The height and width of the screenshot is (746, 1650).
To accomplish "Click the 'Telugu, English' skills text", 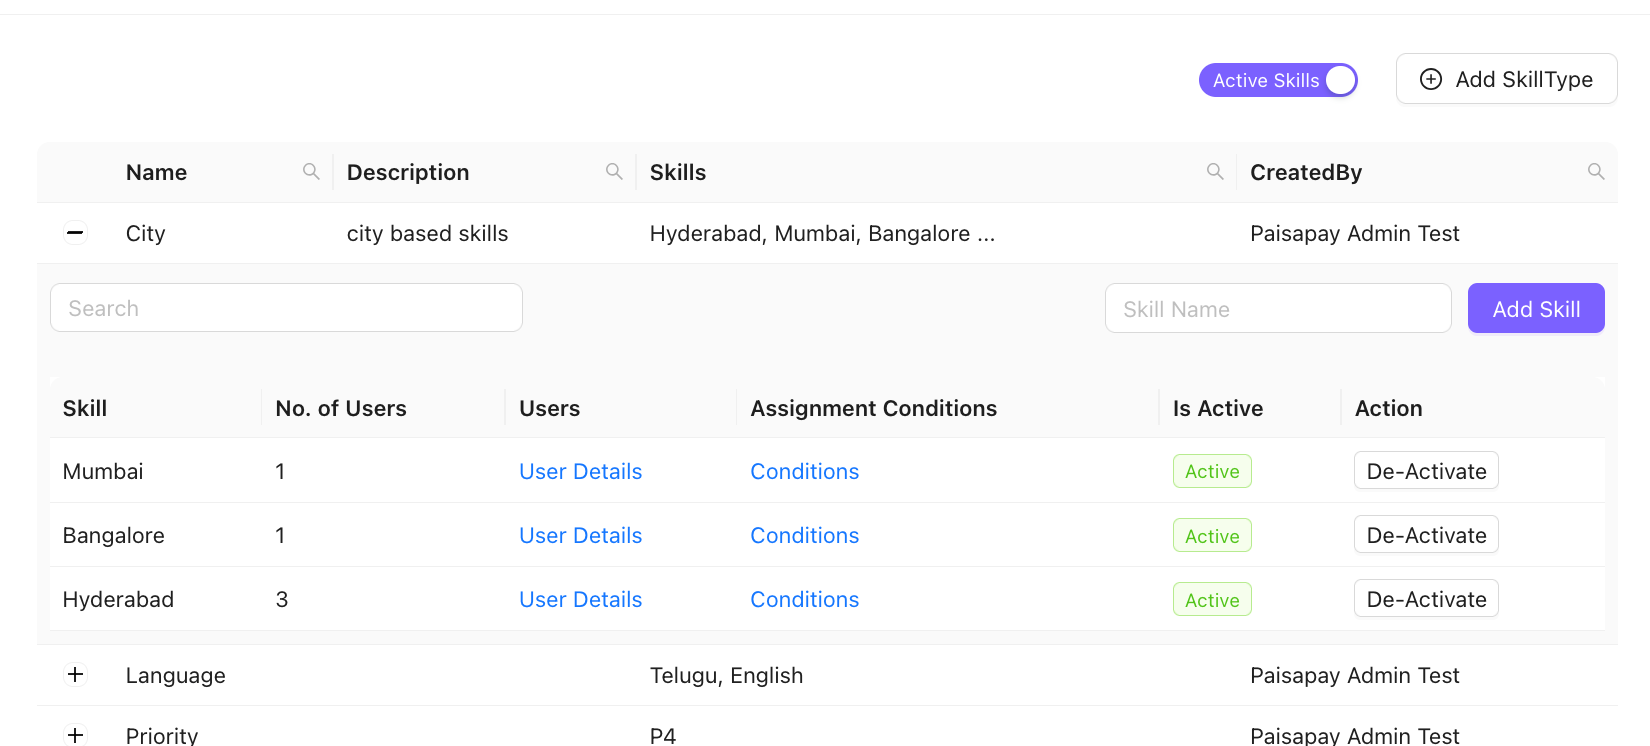I will [726, 675].
